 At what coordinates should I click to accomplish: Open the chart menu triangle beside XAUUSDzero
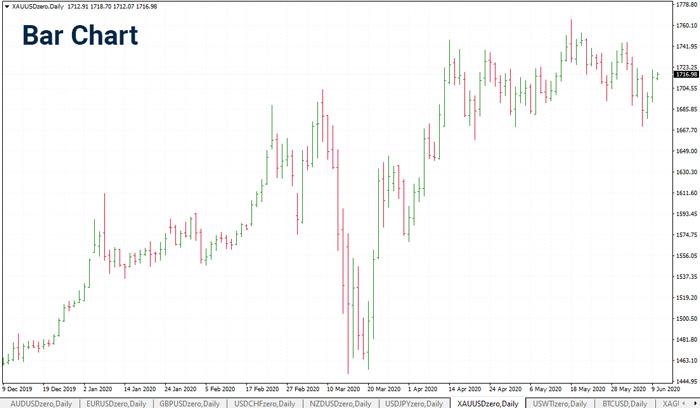tap(6, 6)
